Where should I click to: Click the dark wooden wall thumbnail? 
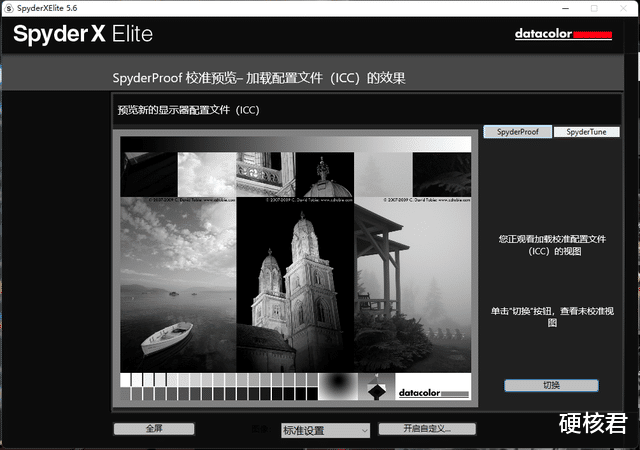tap(149, 174)
